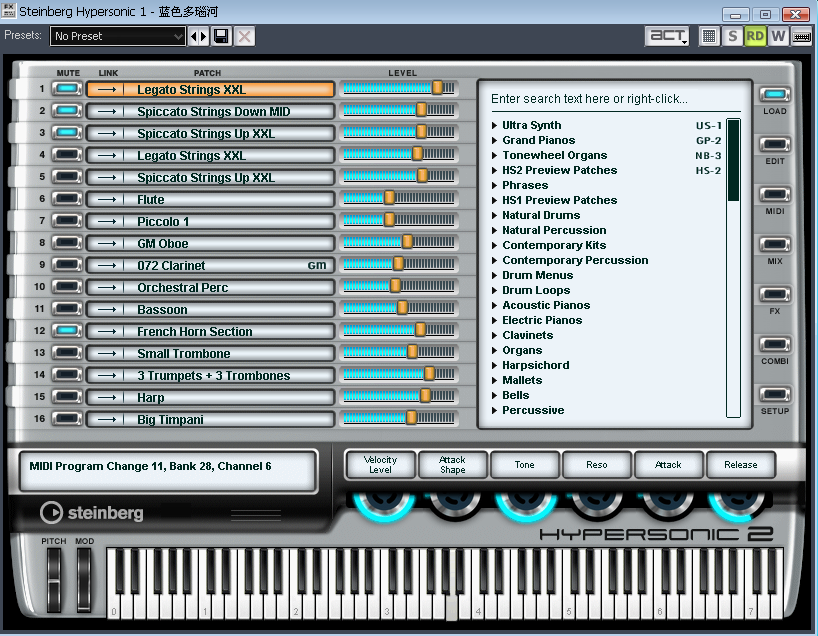The height and width of the screenshot is (636, 818).
Task: Click the small keyboard icon at top right
Action: point(801,36)
